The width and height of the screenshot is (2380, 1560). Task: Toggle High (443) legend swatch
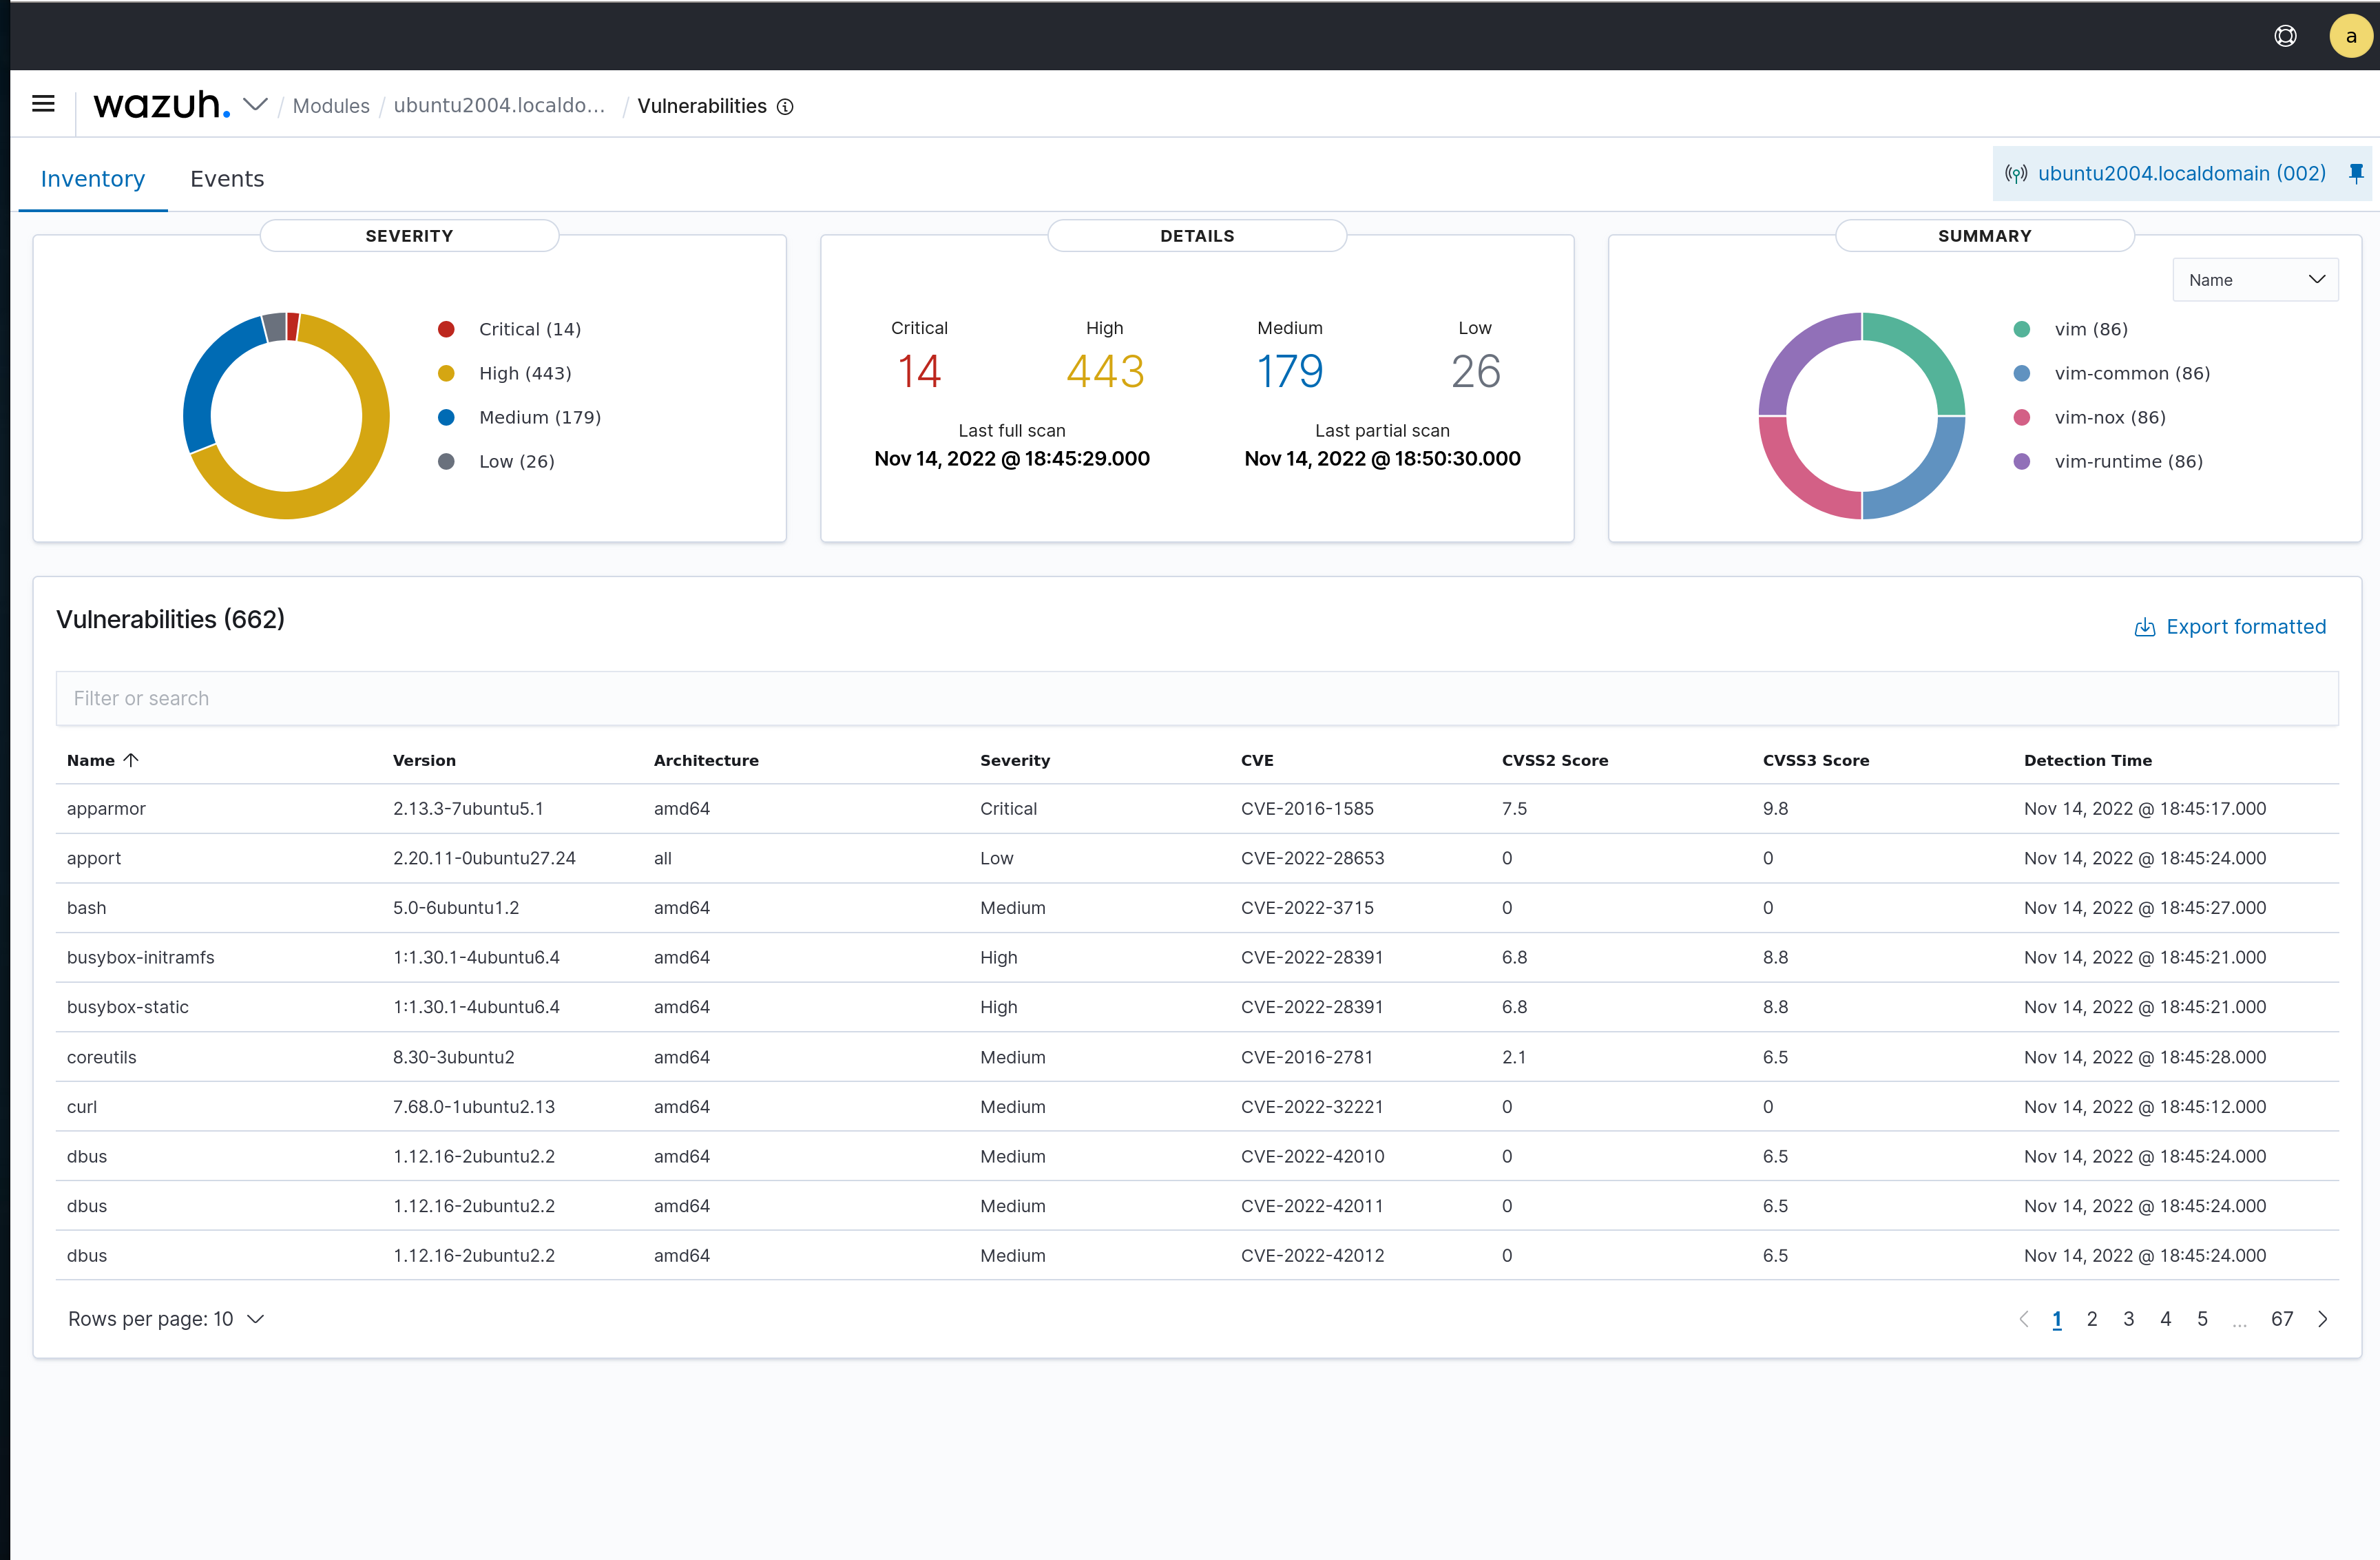tap(446, 373)
